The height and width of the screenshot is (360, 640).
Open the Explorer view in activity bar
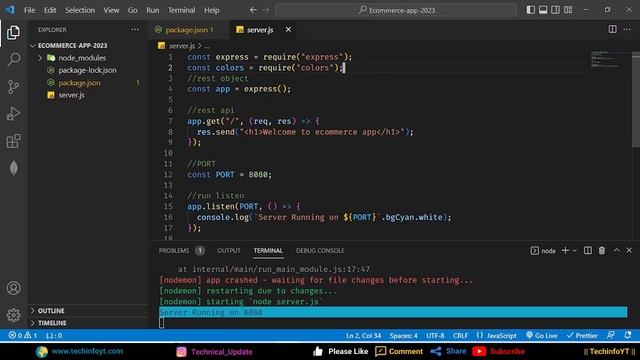click(x=13, y=33)
